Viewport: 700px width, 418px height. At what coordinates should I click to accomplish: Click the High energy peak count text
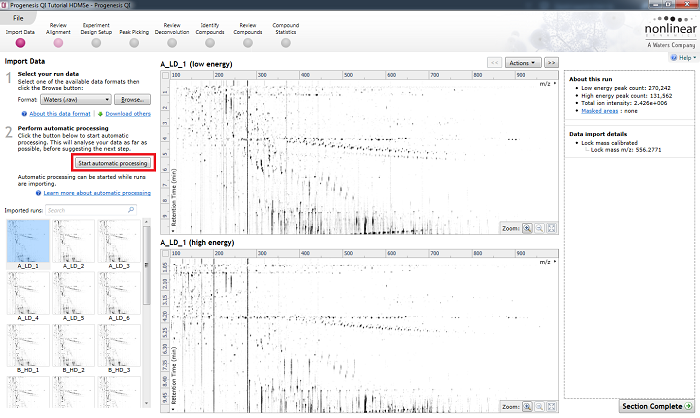point(626,96)
